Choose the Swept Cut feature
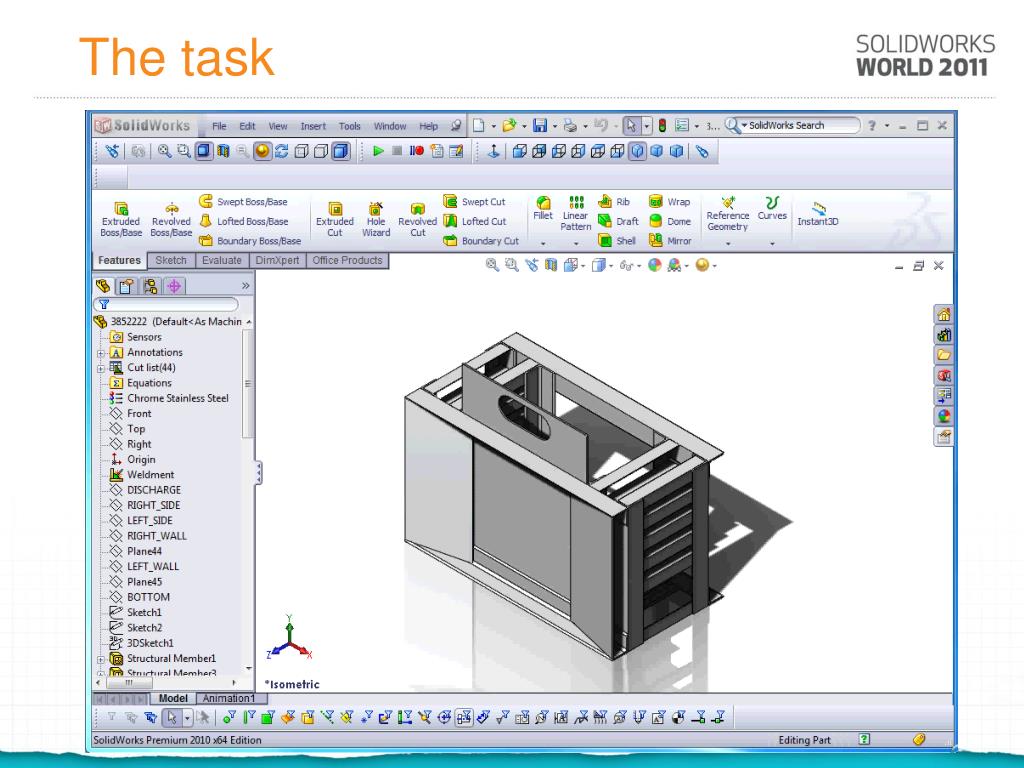 point(474,202)
